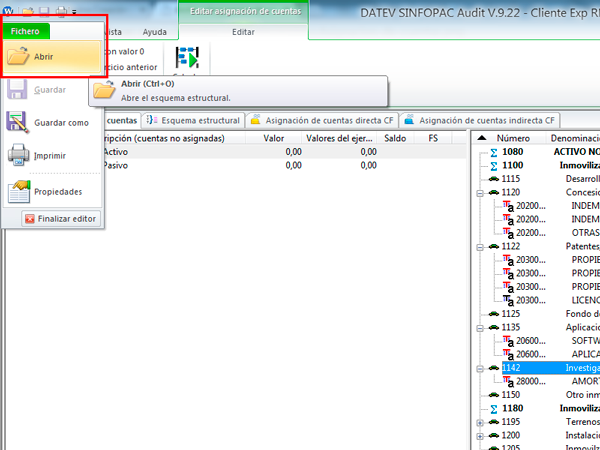The image size is (600, 450).
Task: Expand the 1195 tree node
Action: (479, 423)
